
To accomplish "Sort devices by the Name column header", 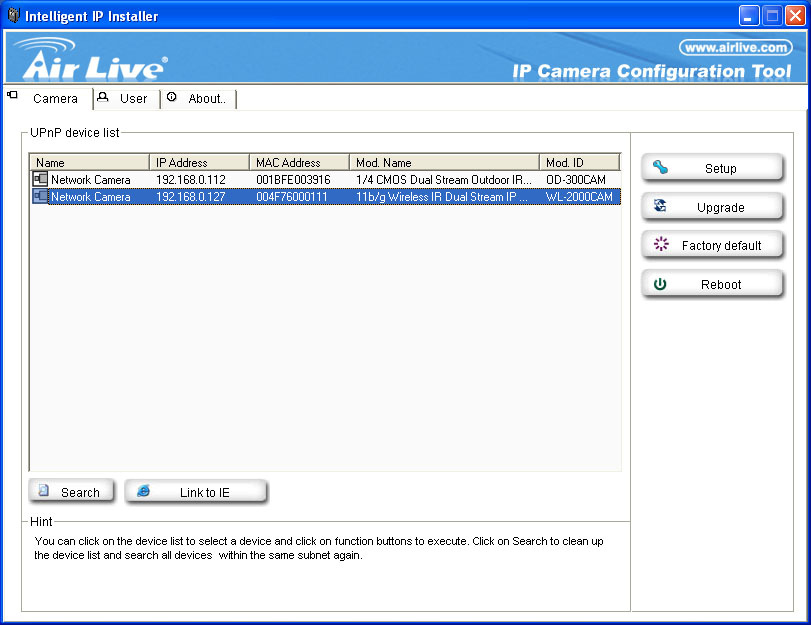I will pos(89,162).
